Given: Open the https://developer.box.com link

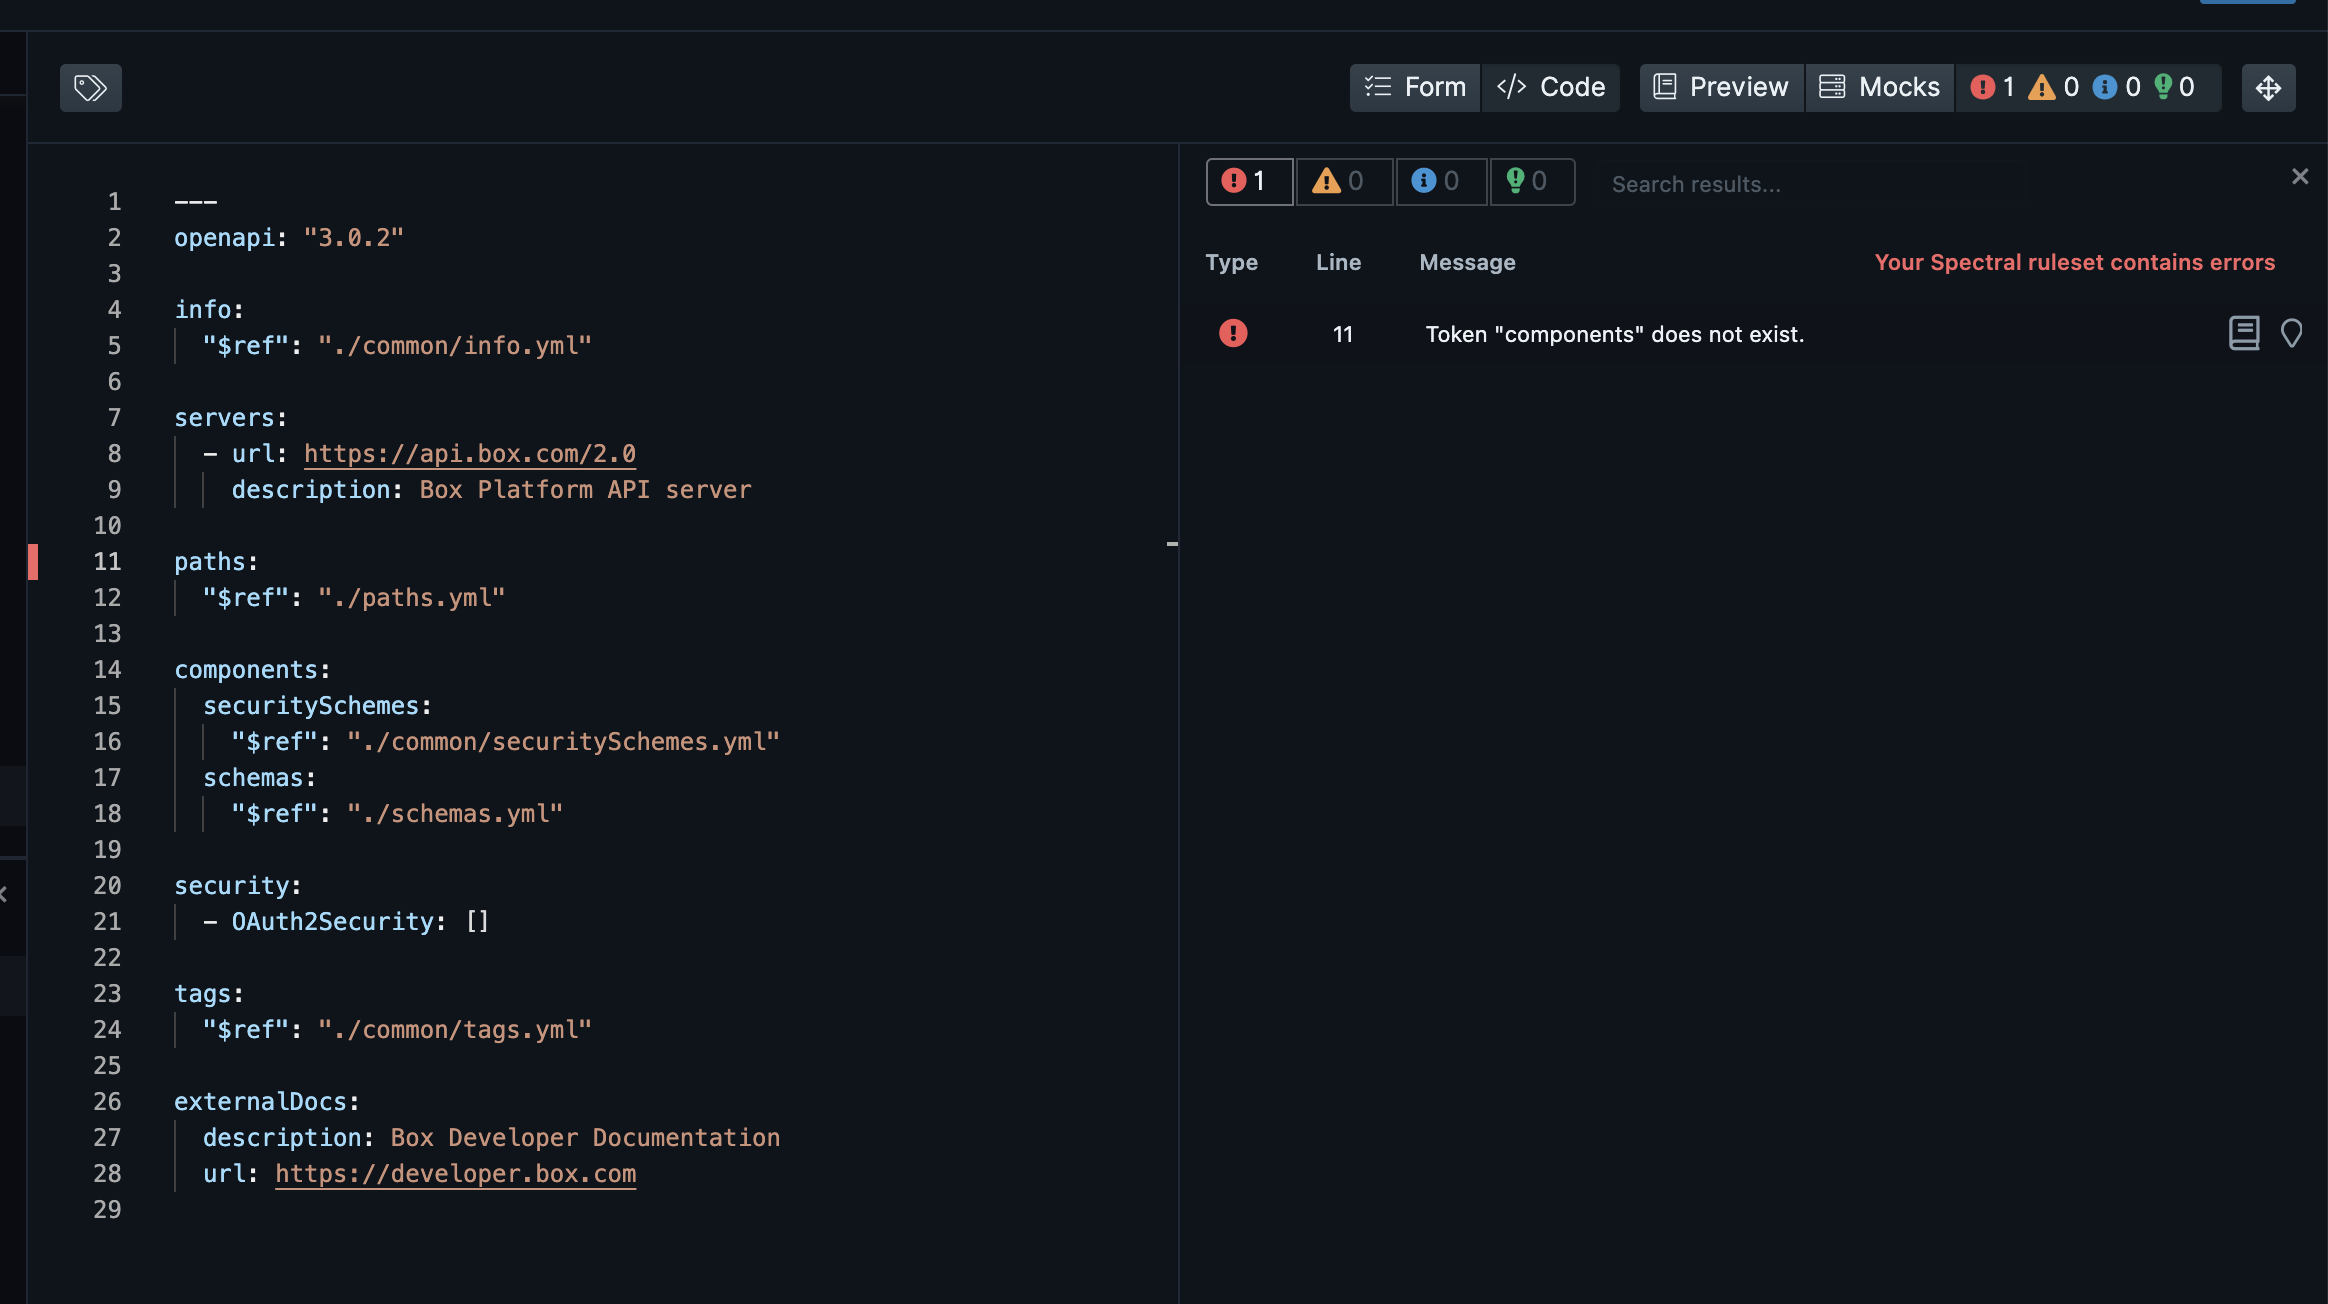Looking at the screenshot, I should [x=455, y=1174].
